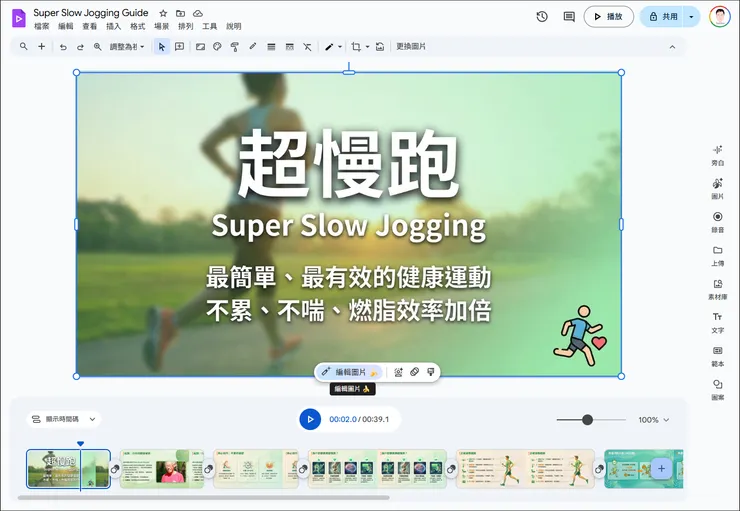
Task: Open the 工具 menu
Action: pyautogui.click(x=210, y=26)
